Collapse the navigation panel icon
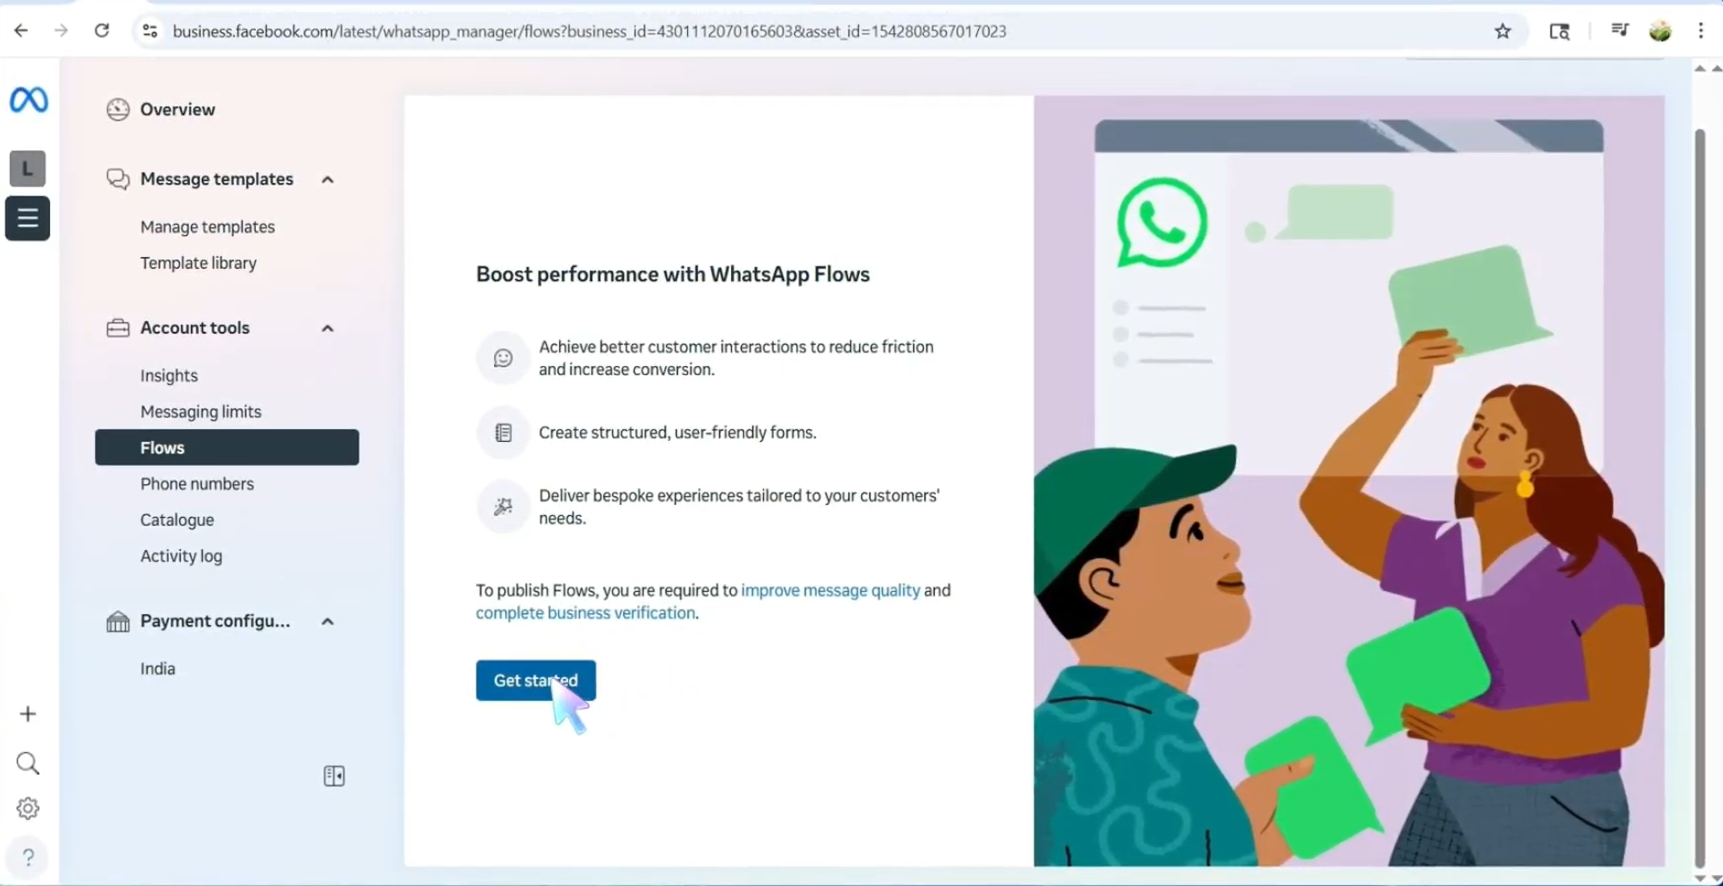This screenshot has width=1723, height=886. (x=334, y=776)
